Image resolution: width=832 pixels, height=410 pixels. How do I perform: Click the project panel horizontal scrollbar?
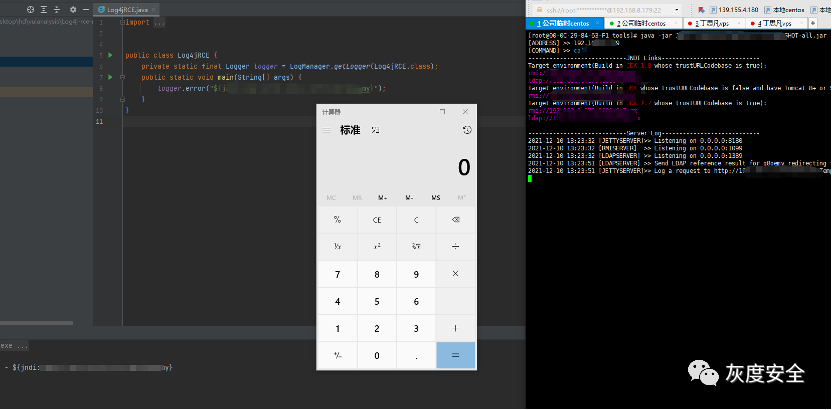(36, 322)
